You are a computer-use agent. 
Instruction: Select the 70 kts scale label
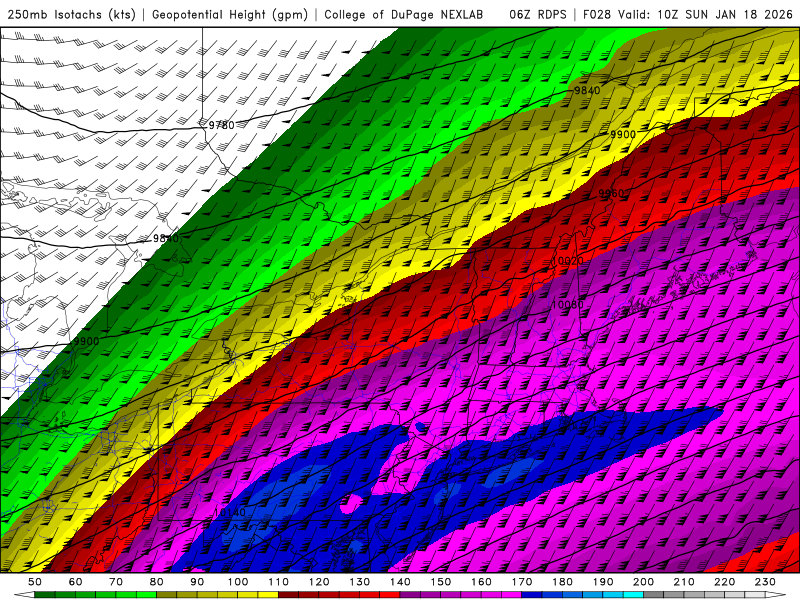(116, 582)
